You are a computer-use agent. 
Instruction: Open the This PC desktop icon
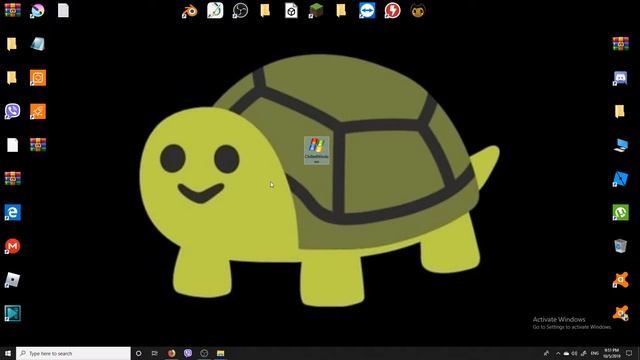point(620,145)
